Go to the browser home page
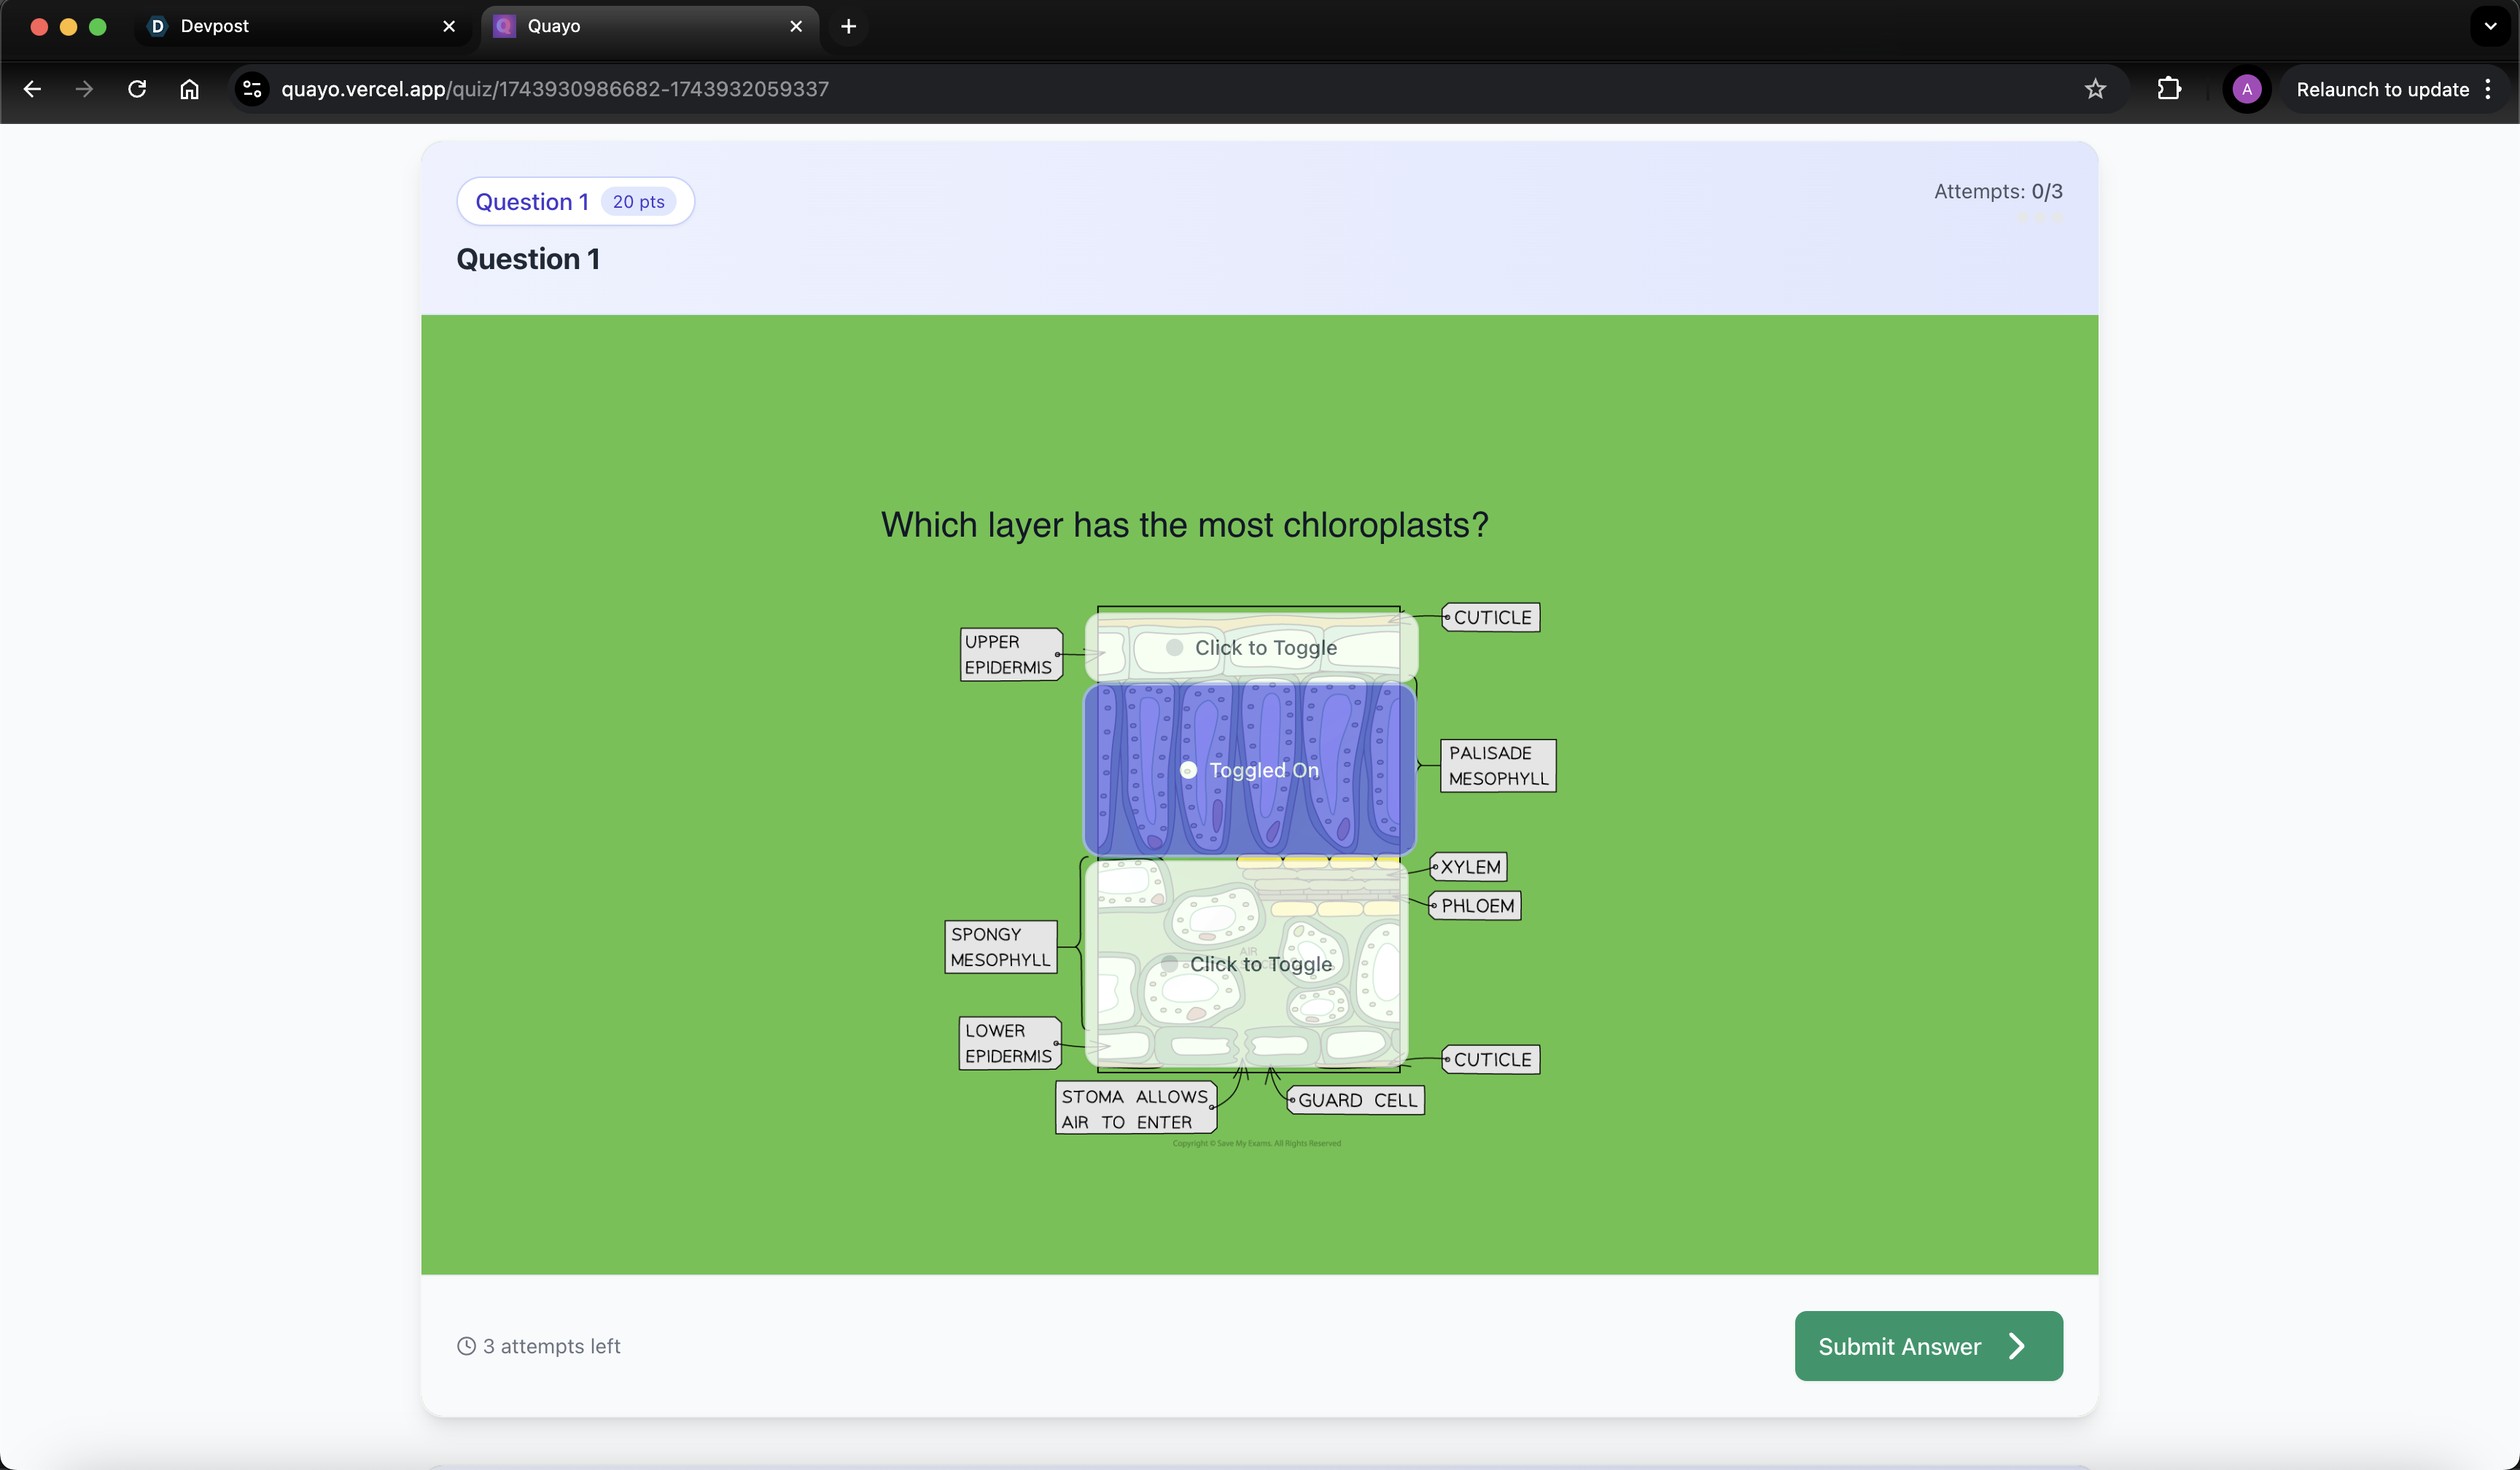Screen dimensions: 2520x1470 point(189,89)
